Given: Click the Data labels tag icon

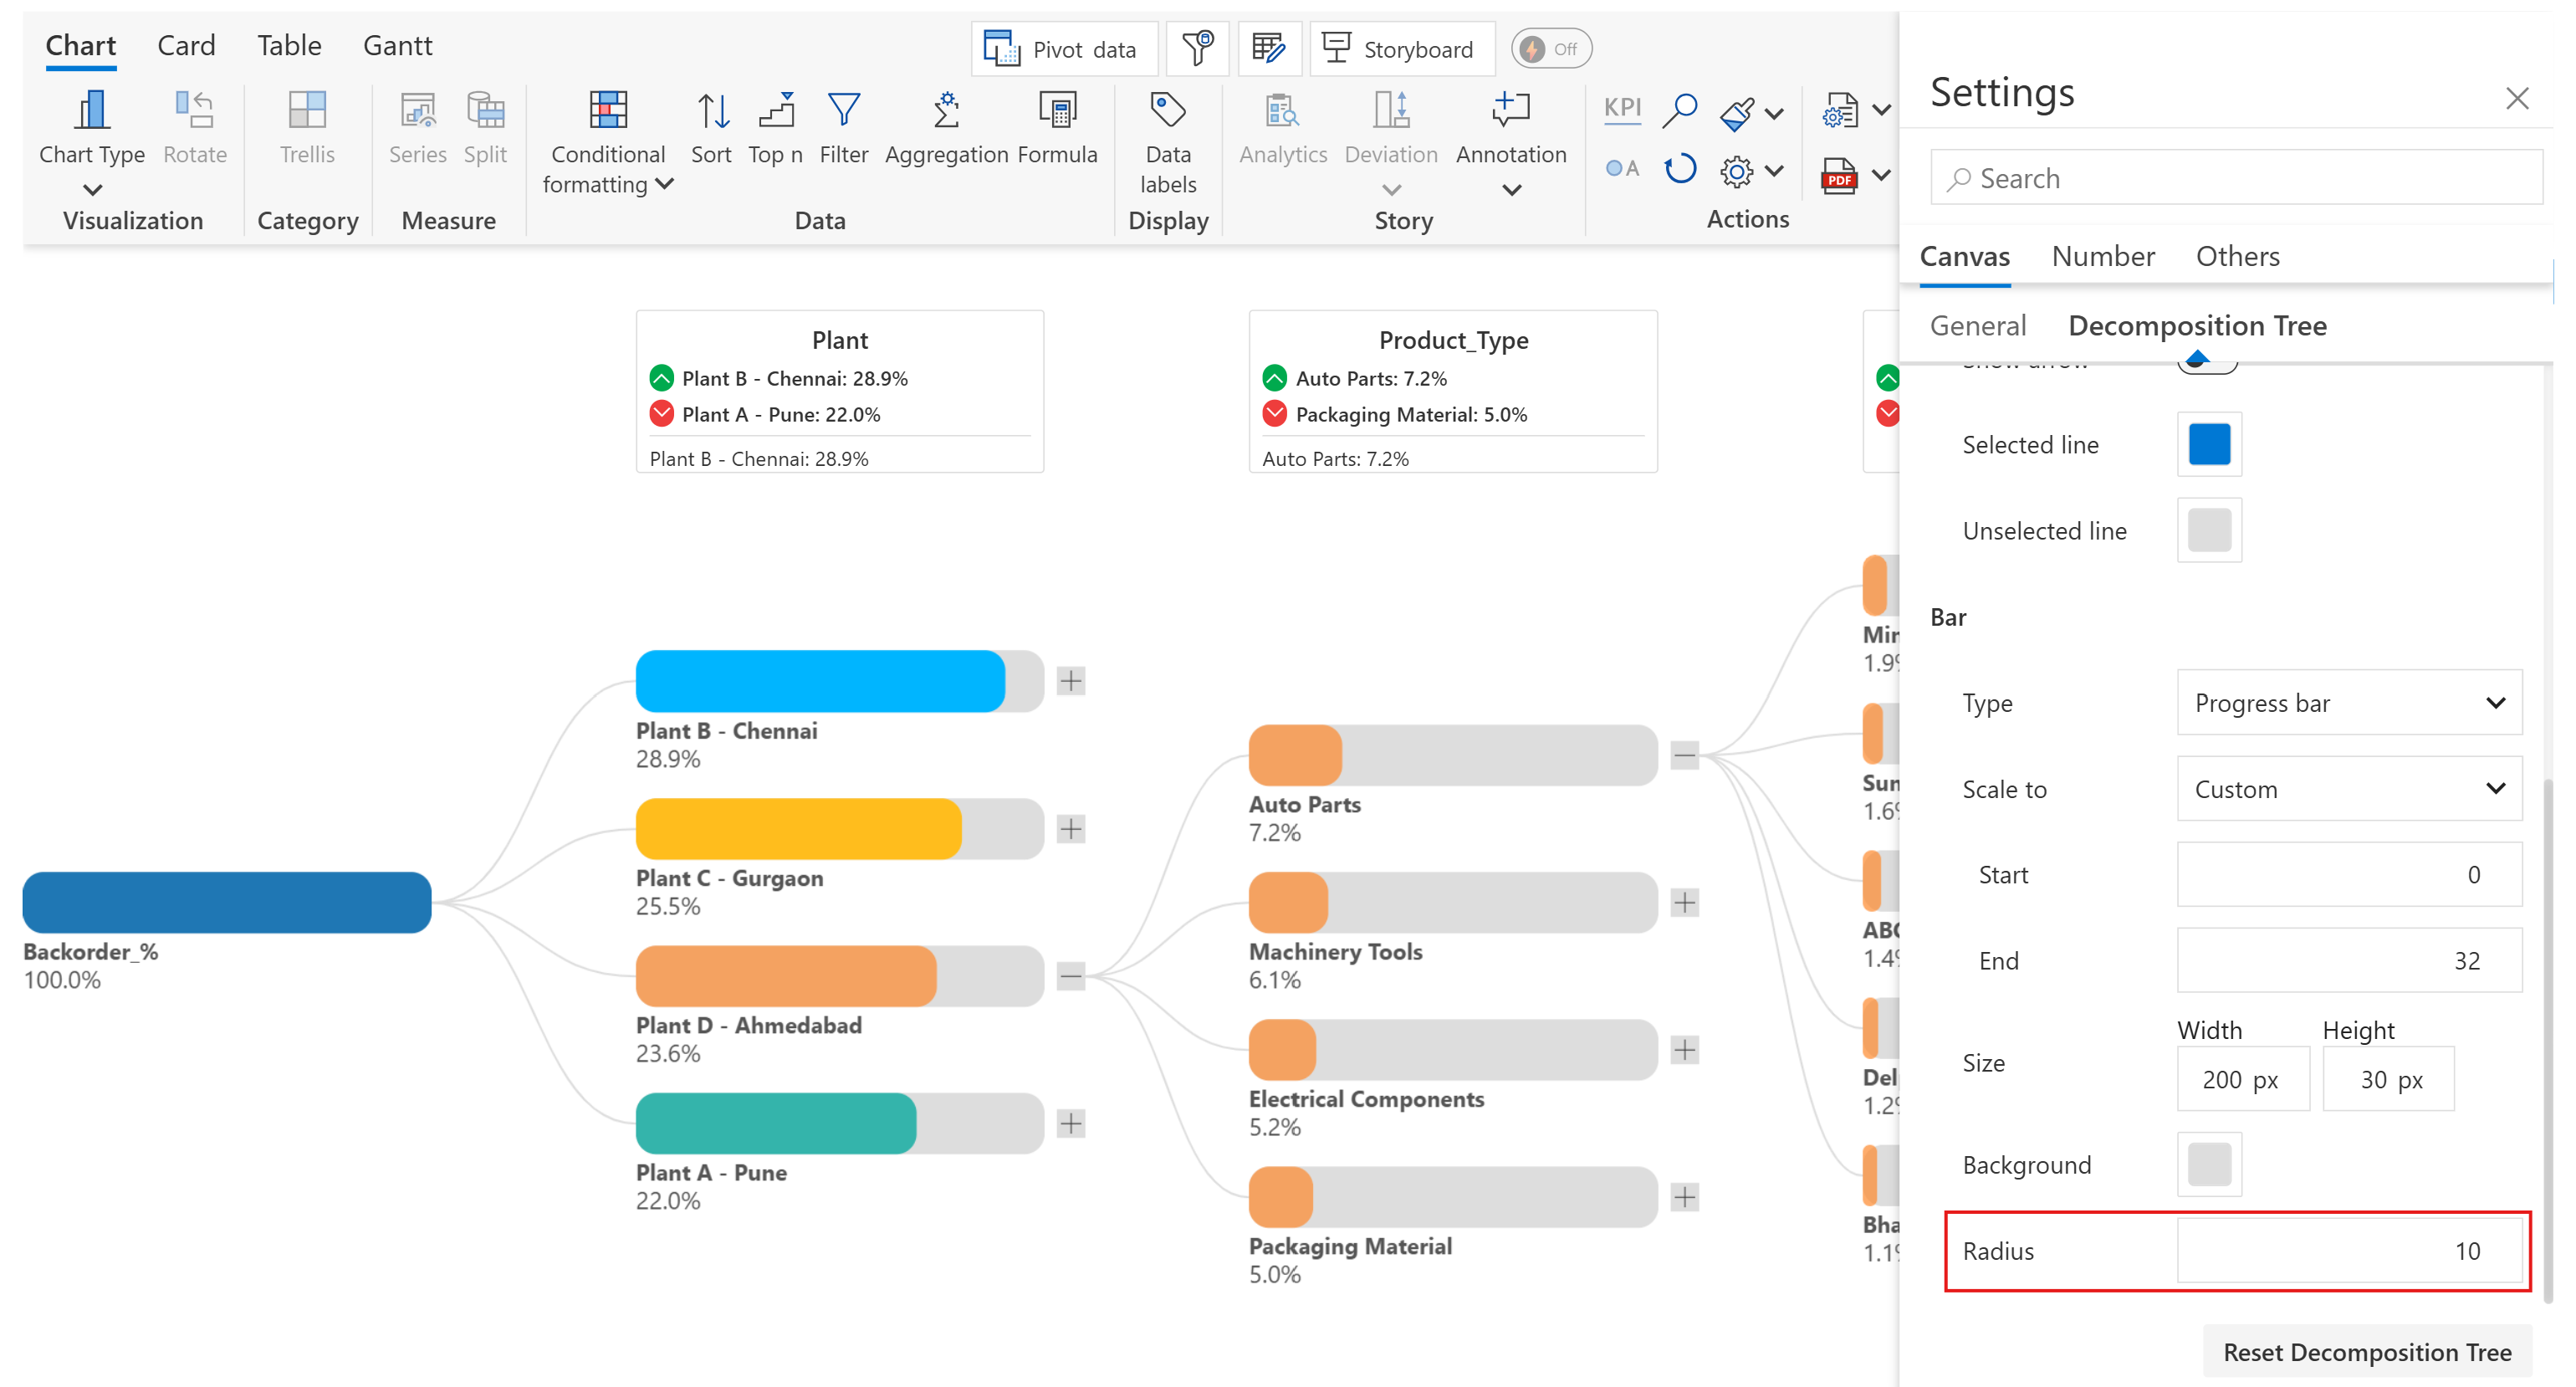Looking at the screenshot, I should point(1167,111).
